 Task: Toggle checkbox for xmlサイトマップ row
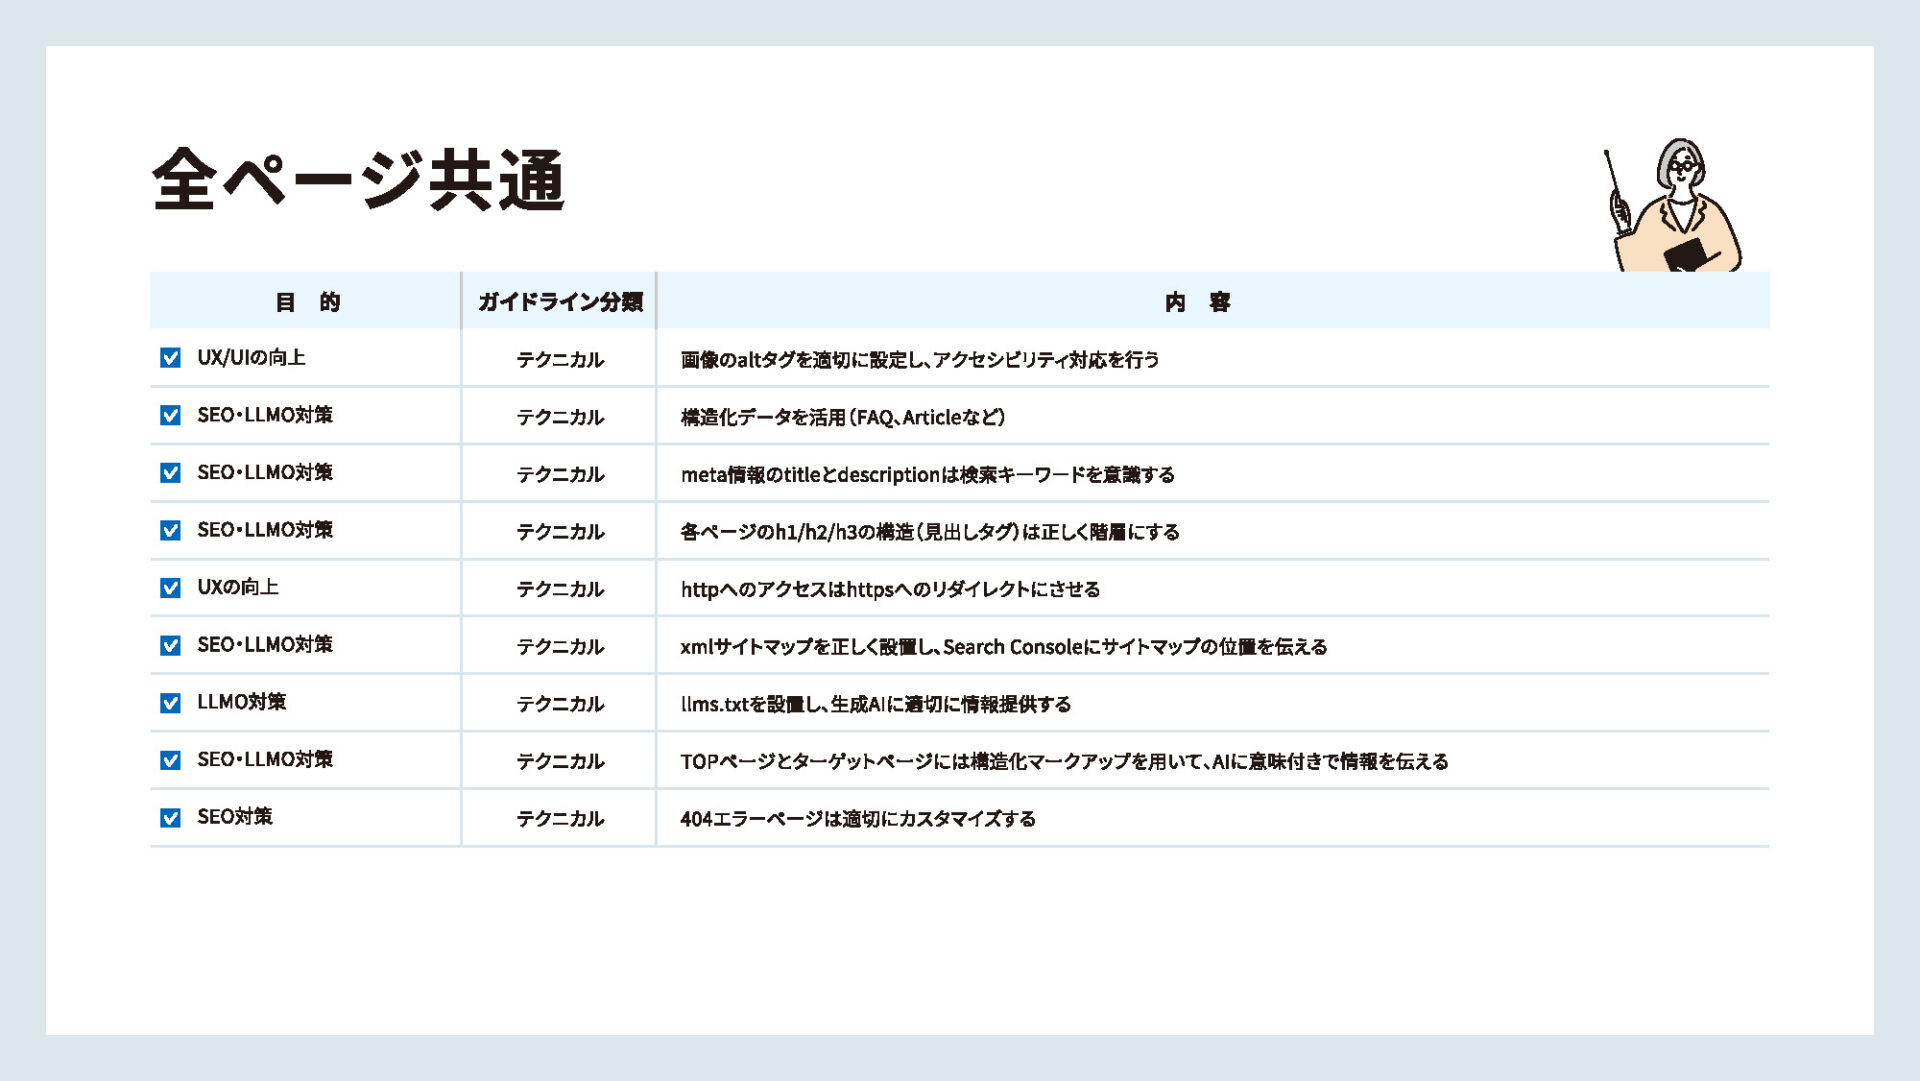(170, 645)
